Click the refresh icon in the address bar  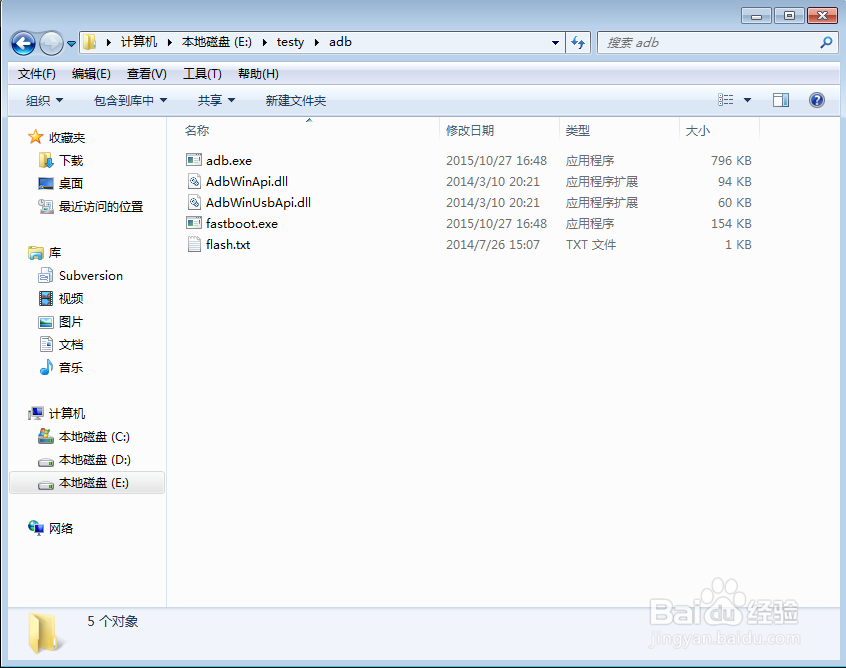pyautogui.click(x=578, y=42)
